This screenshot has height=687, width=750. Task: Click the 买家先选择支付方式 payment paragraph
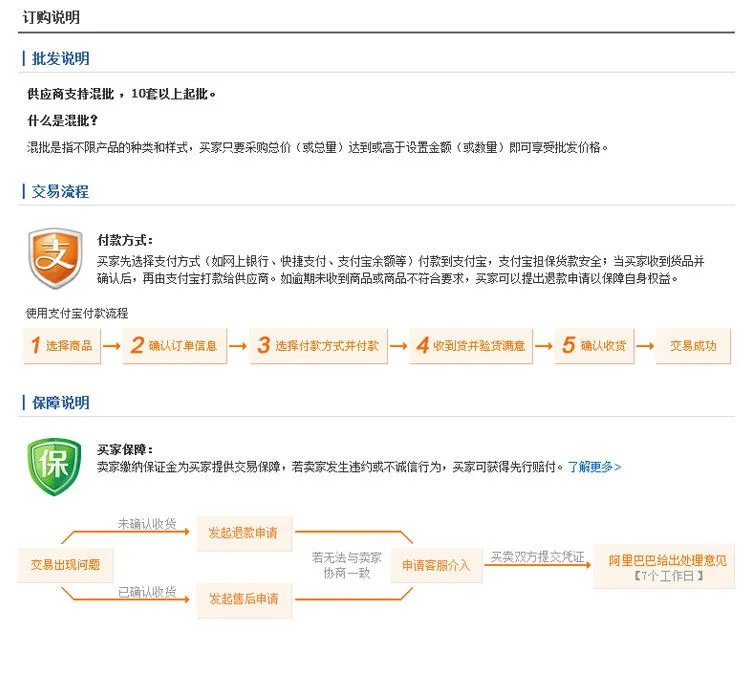click(x=401, y=270)
